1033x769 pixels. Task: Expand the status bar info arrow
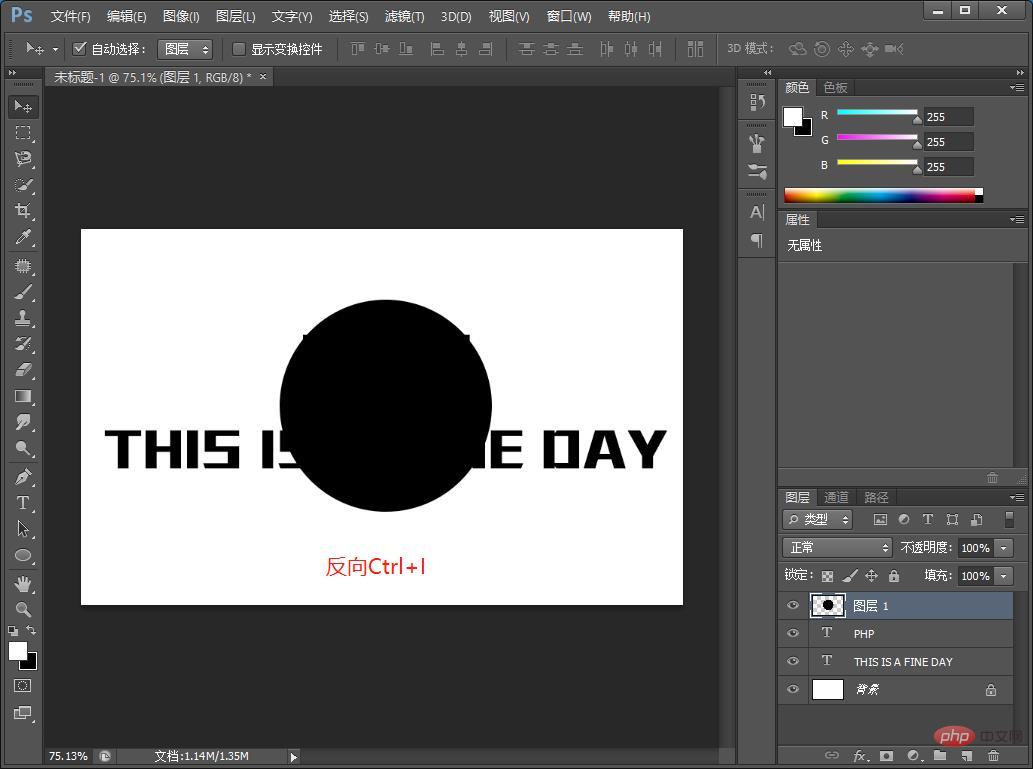(294, 756)
